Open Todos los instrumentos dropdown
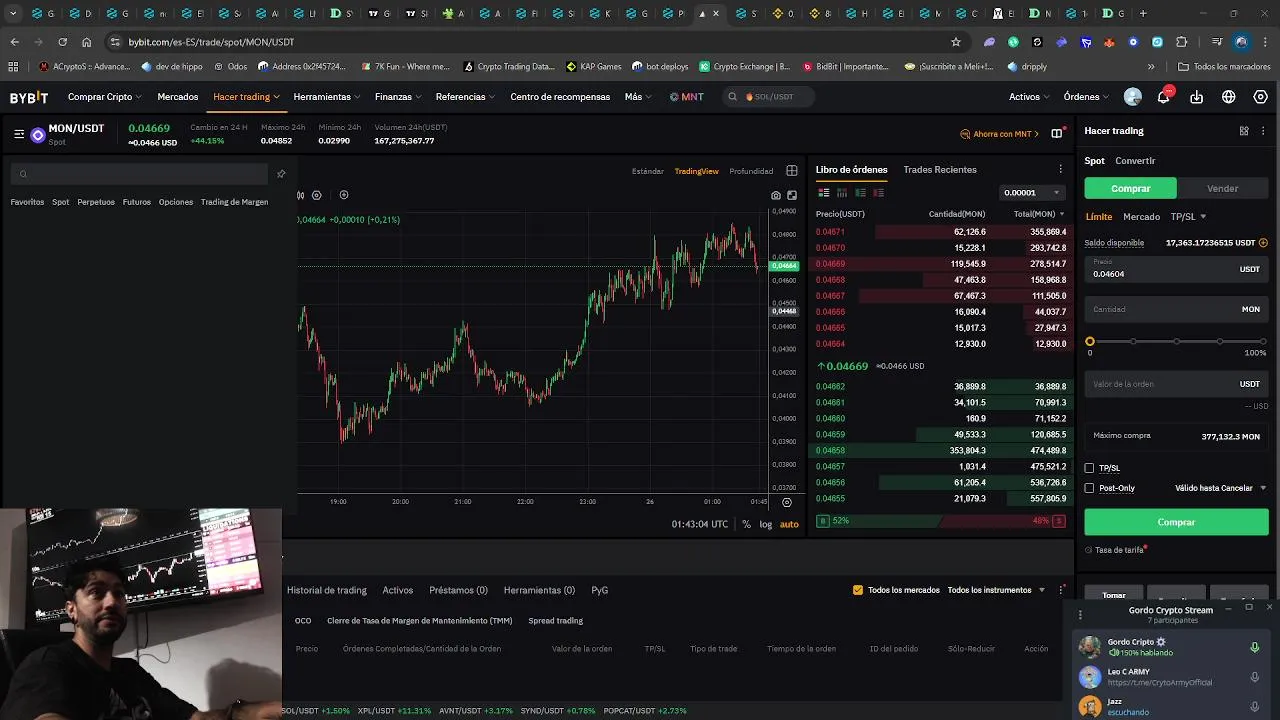The image size is (1280, 720). [996, 590]
